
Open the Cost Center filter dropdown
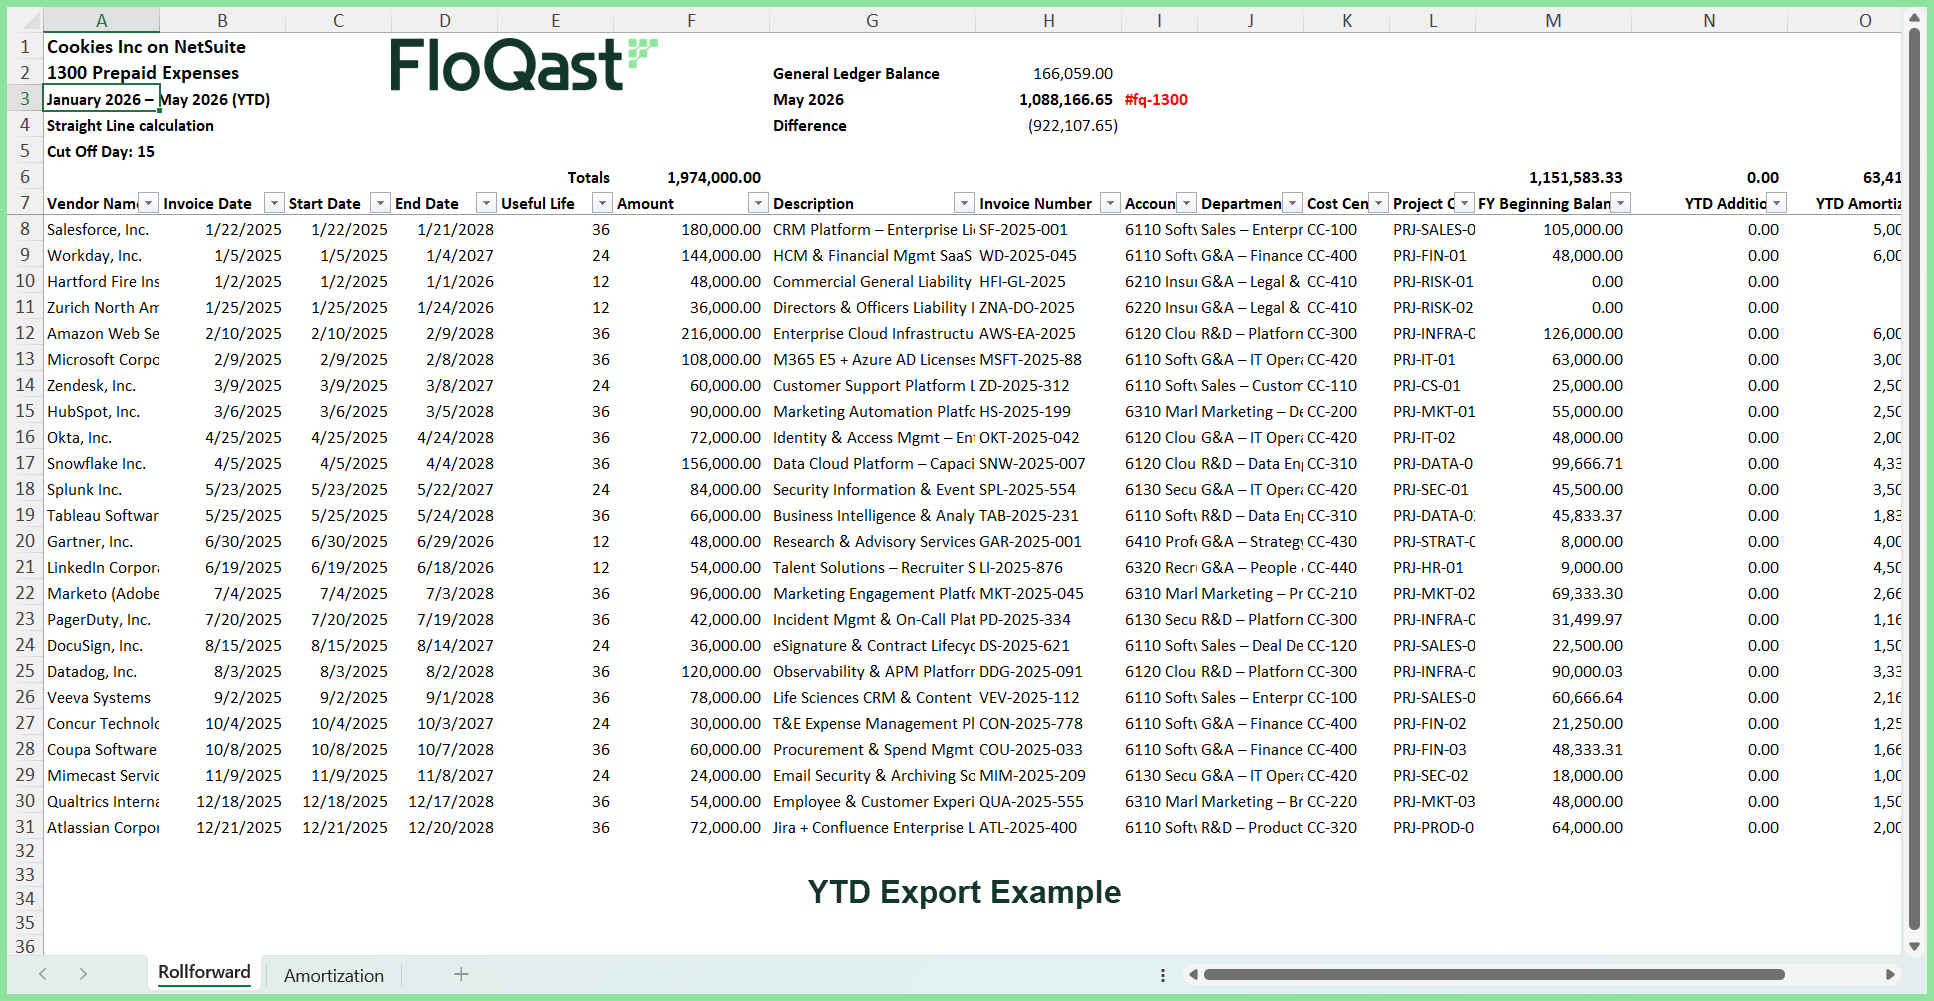point(1378,203)
